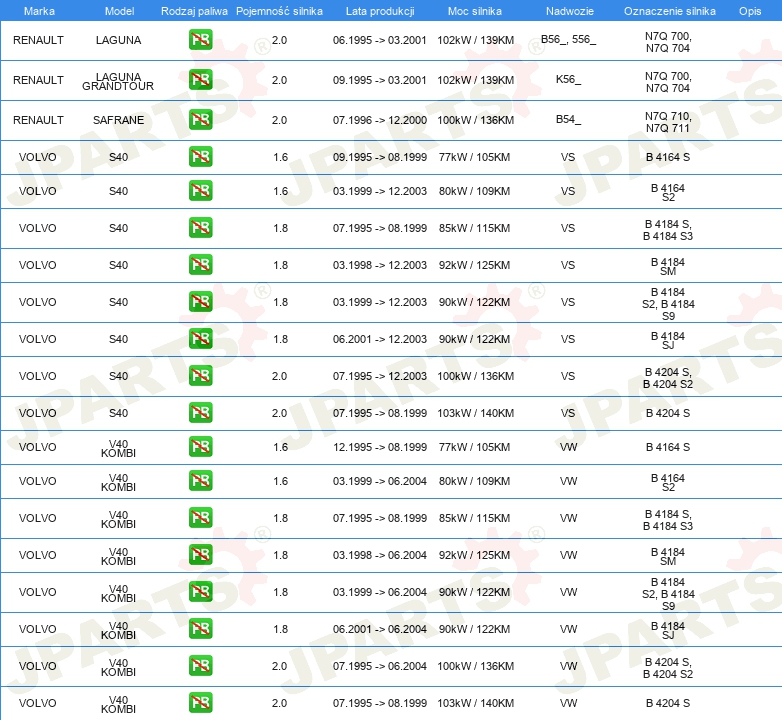782x720 pixels.
Task: Click the Nadwozie column header
Action: [x=570, y=11]
